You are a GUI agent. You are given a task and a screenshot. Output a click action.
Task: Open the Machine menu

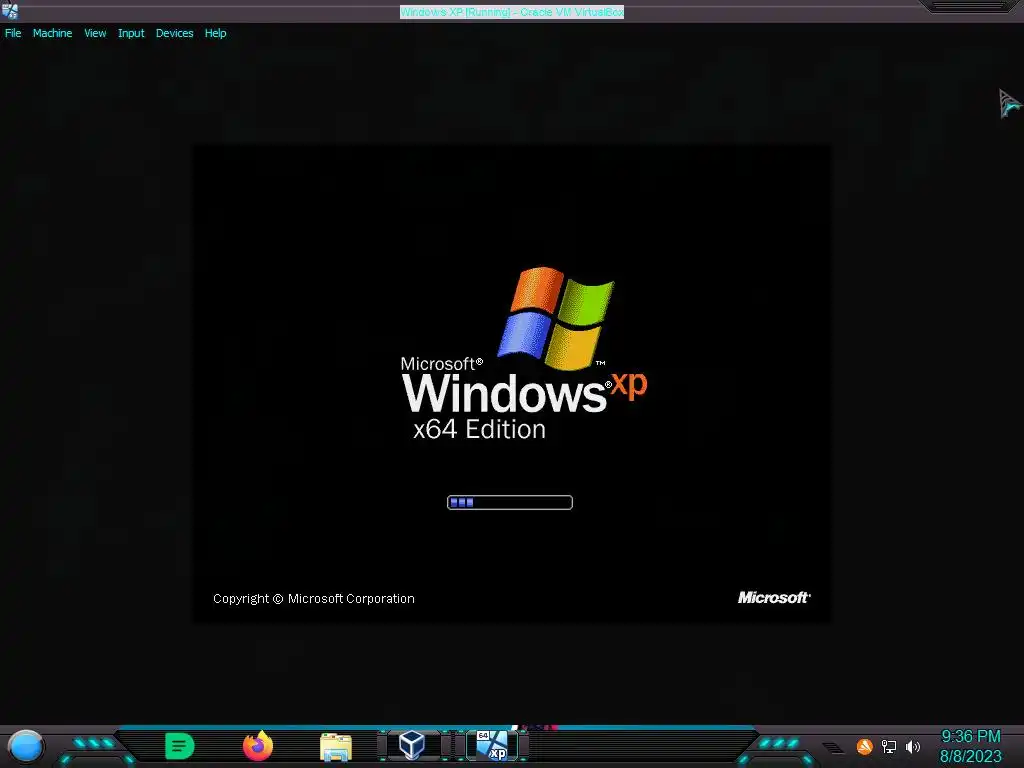tap(52, 33)
